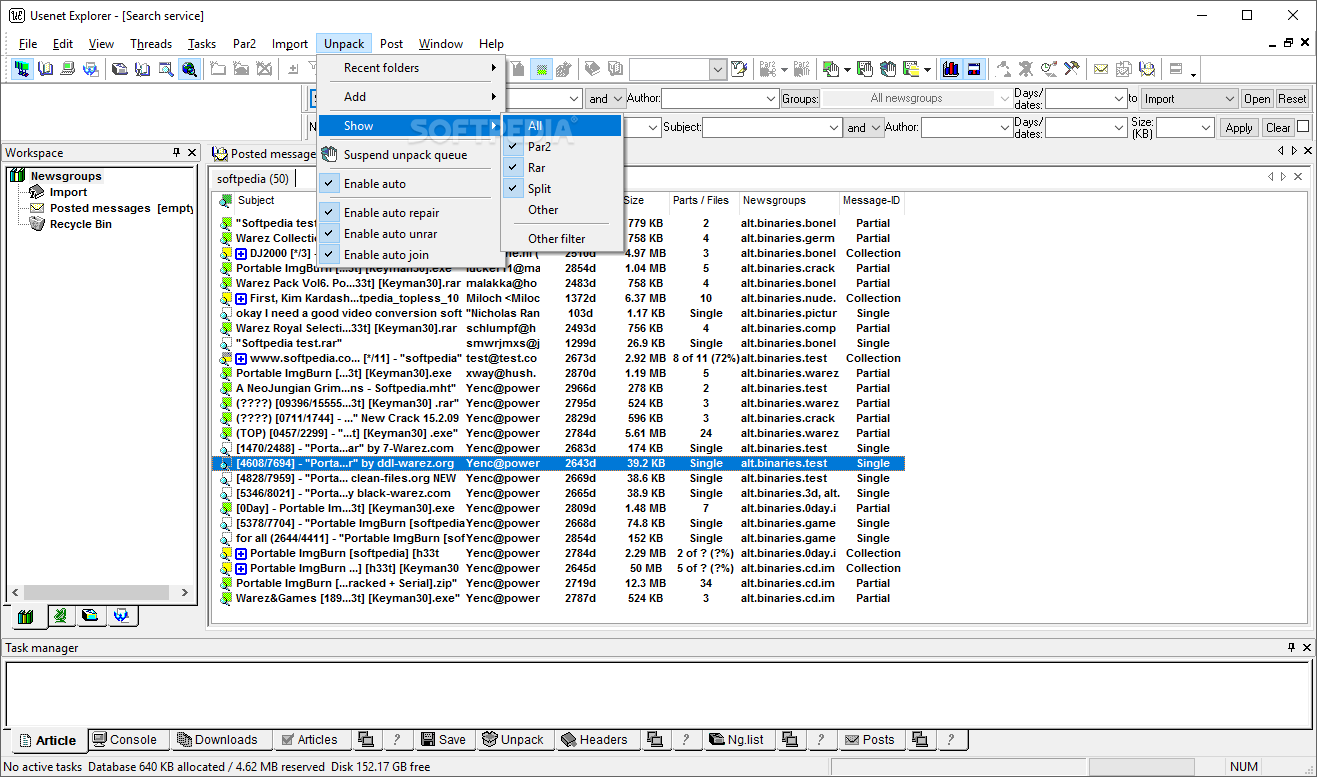Click the blue window toolbar icon
Screen dimensions: 1317x777
pos(974,69)
